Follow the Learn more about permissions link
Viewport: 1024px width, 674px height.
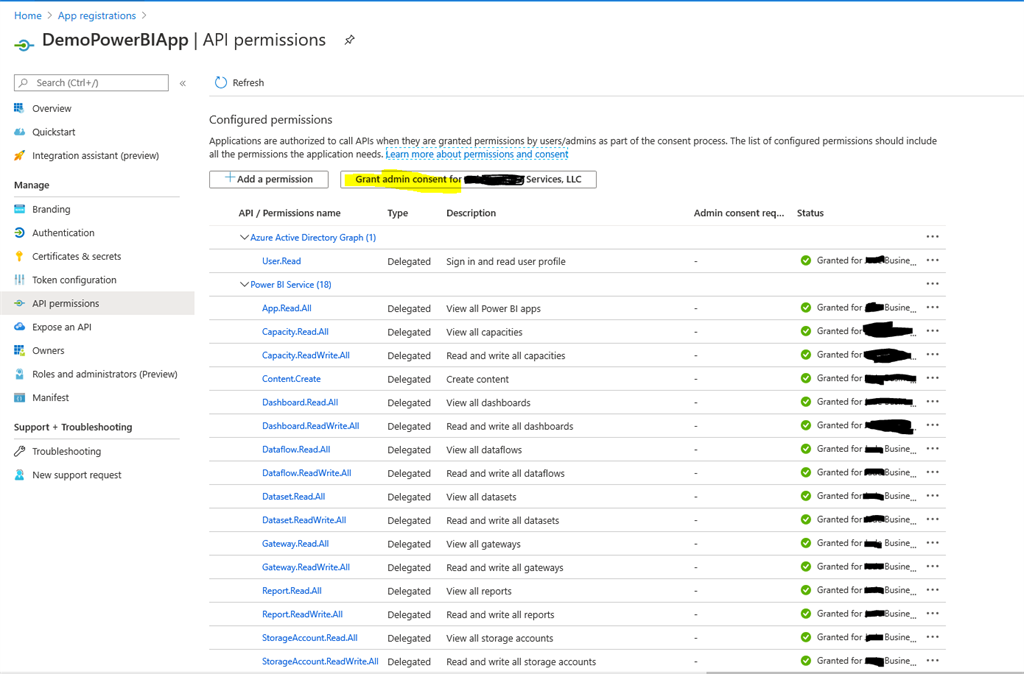(477, 154)
